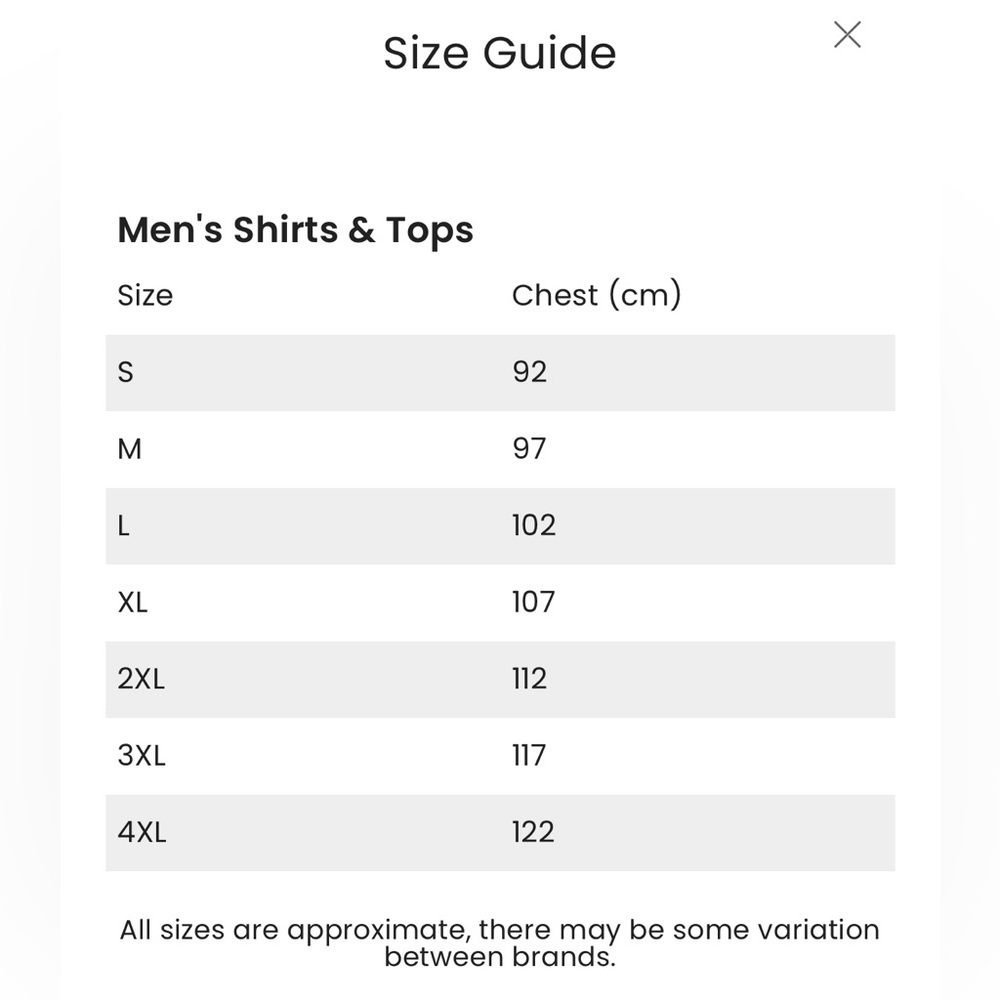Image resolution: width=1000 pixels, height=1000 pixels.
Task: Select the 3XL size row
Action: (500, 756)
